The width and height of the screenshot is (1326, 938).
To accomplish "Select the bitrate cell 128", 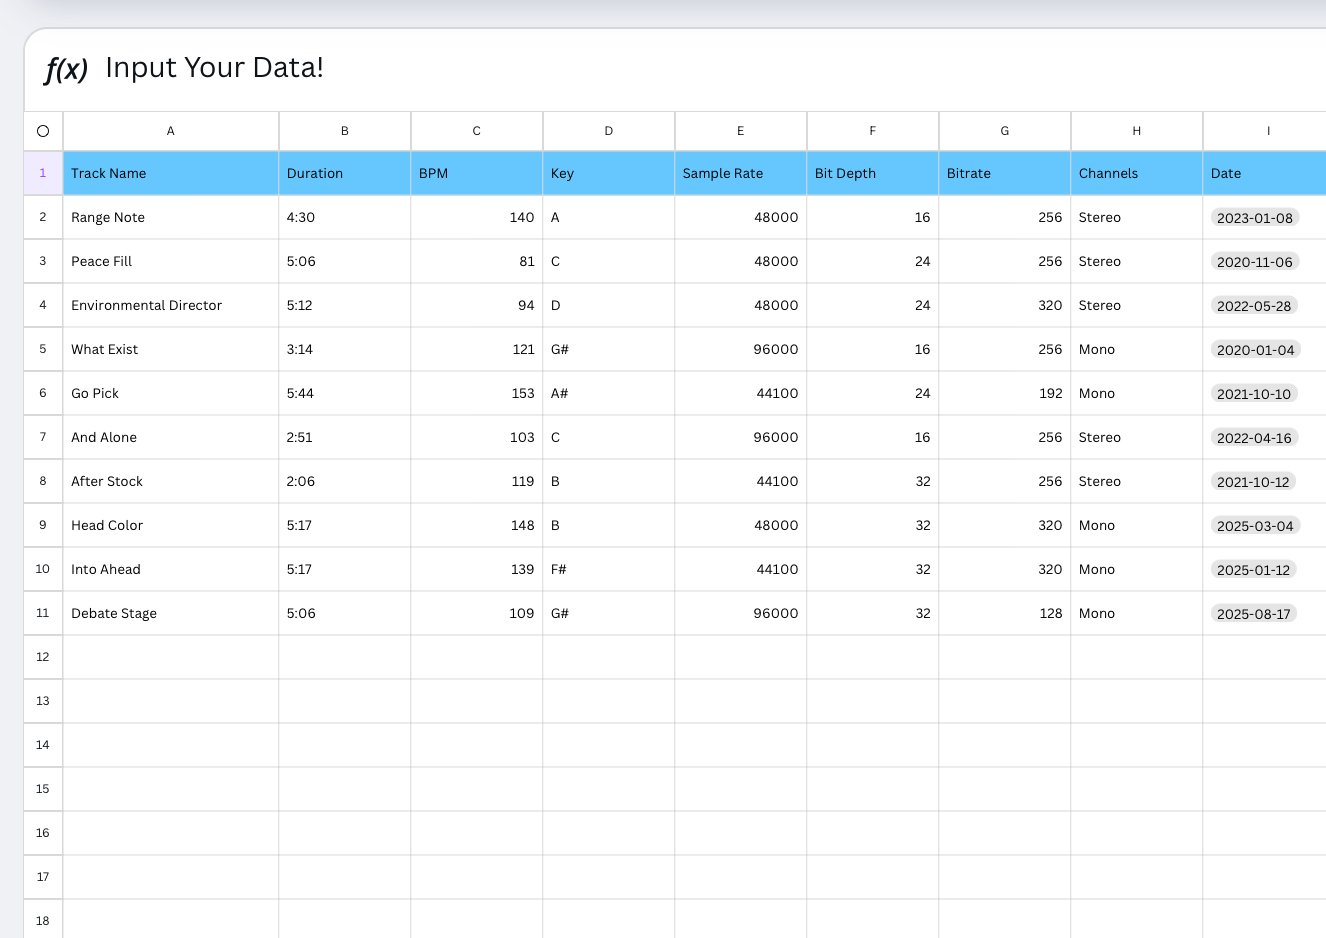I will click(1005, 613).
